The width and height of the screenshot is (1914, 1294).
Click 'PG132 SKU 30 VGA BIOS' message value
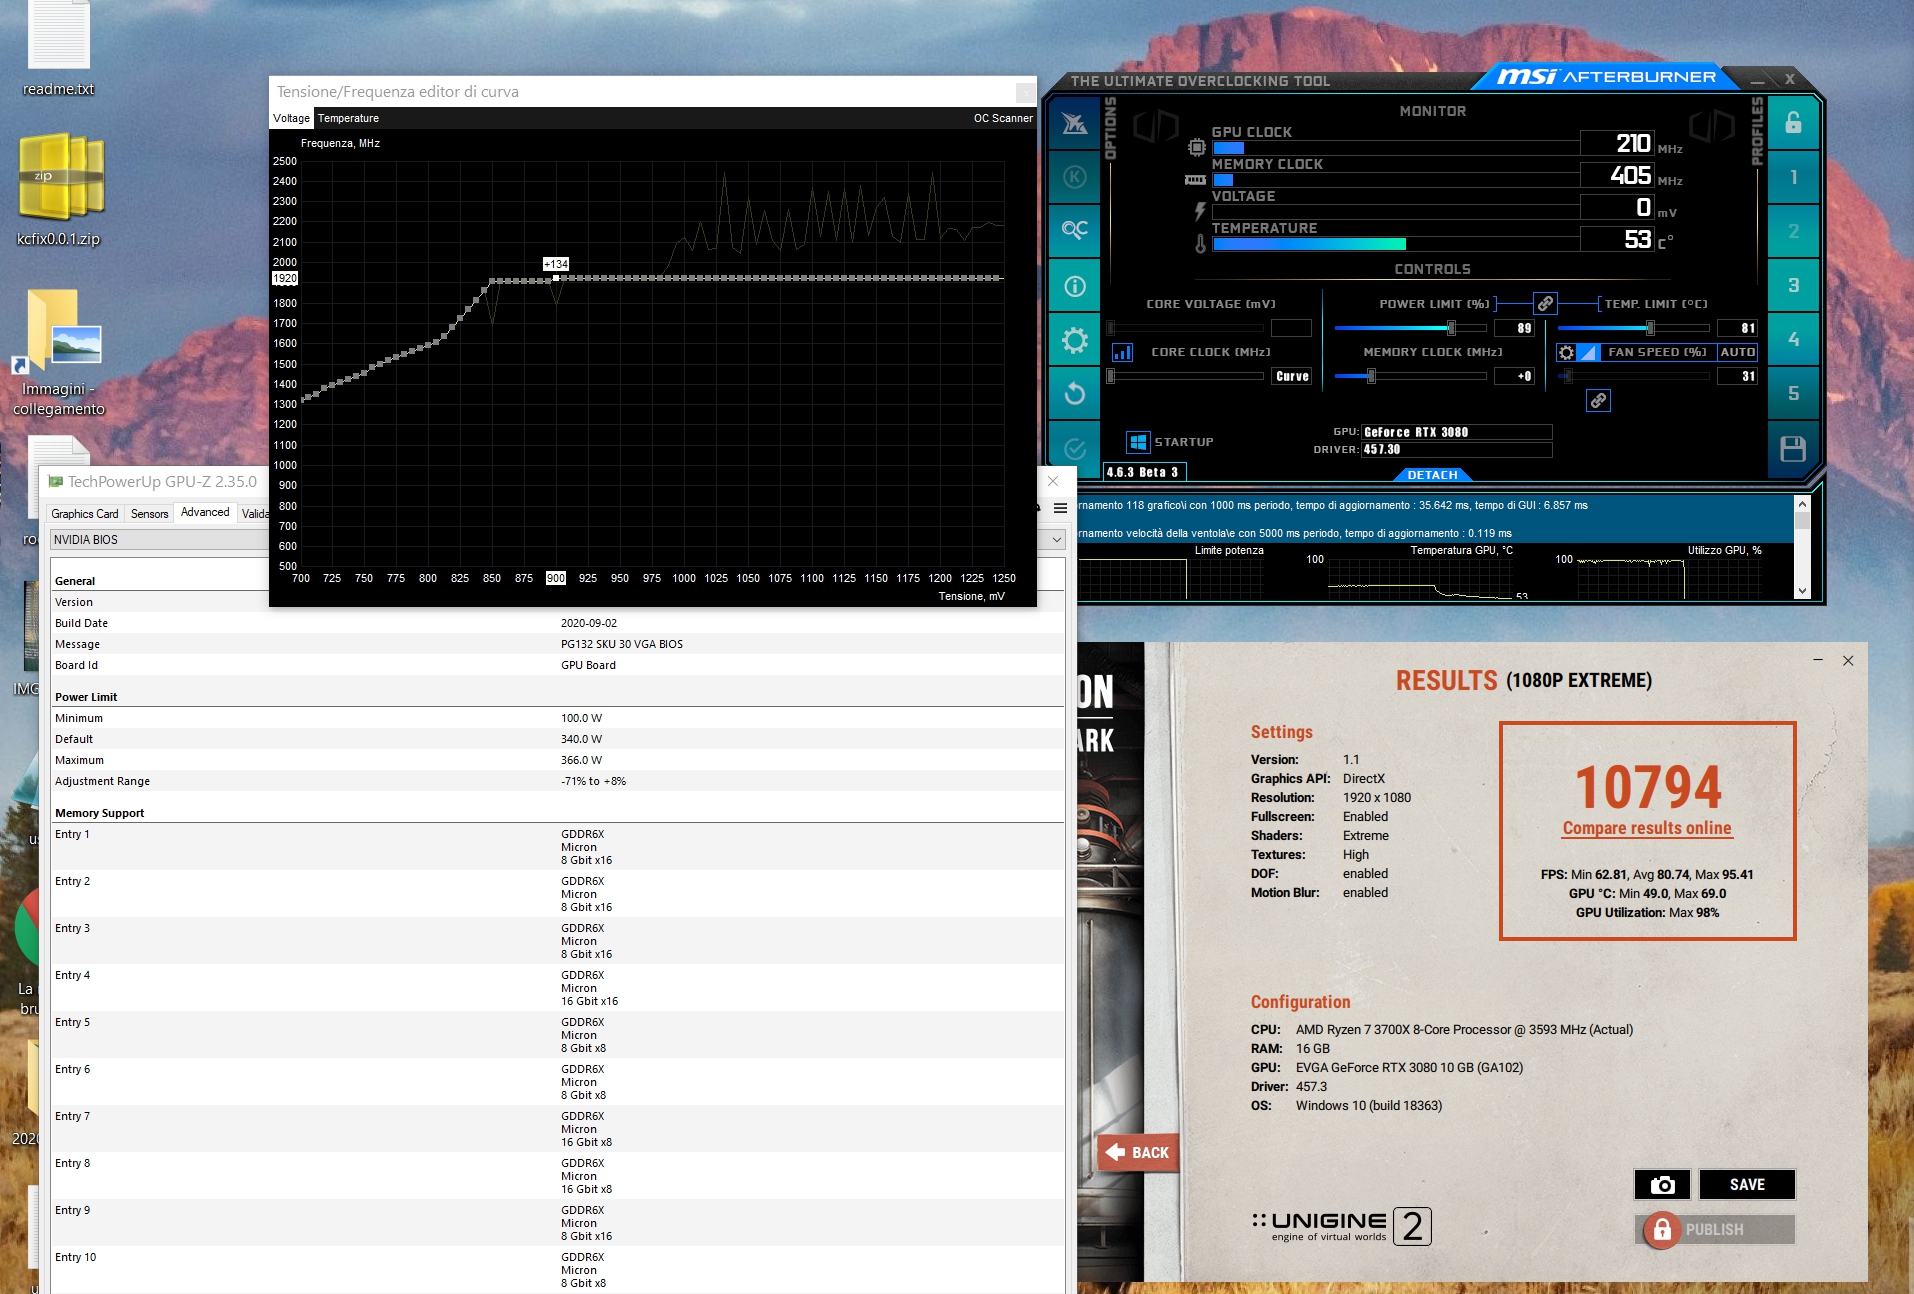pos(622,644)
